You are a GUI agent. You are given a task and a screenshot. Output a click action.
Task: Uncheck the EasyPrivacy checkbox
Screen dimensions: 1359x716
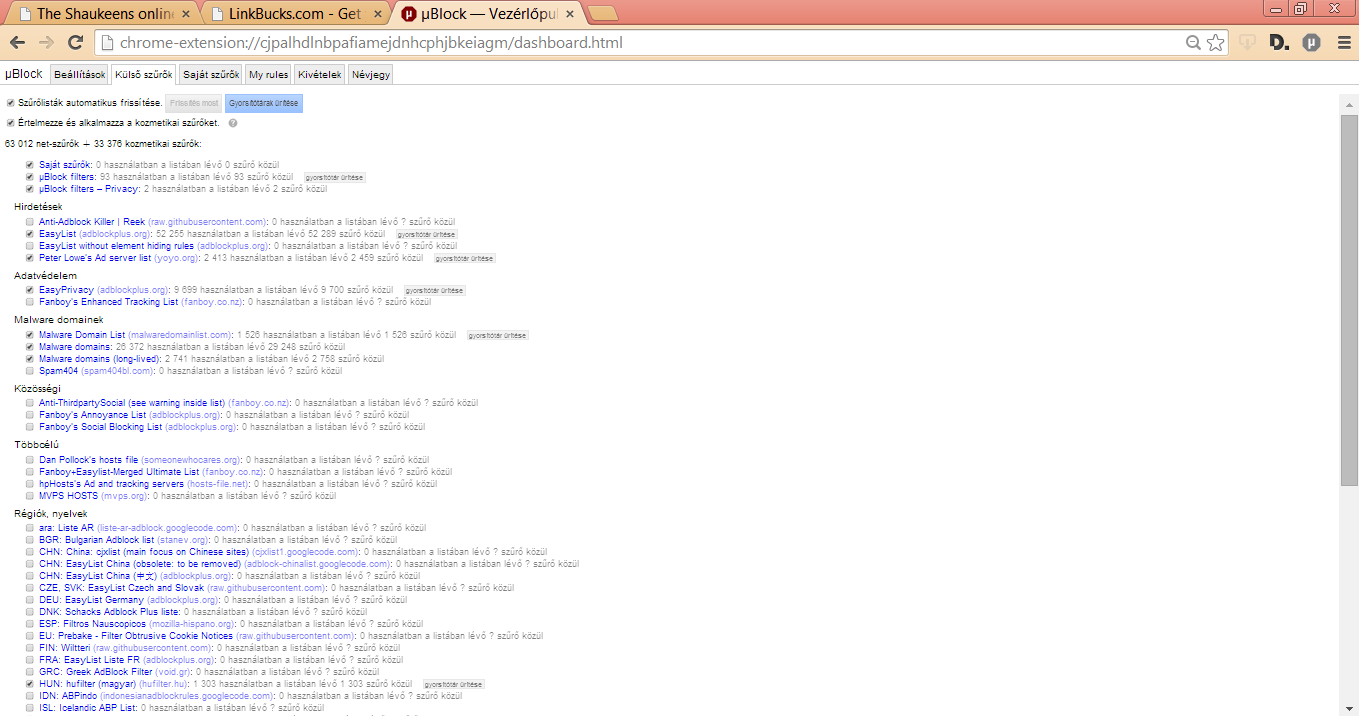[x=30, y=290]
